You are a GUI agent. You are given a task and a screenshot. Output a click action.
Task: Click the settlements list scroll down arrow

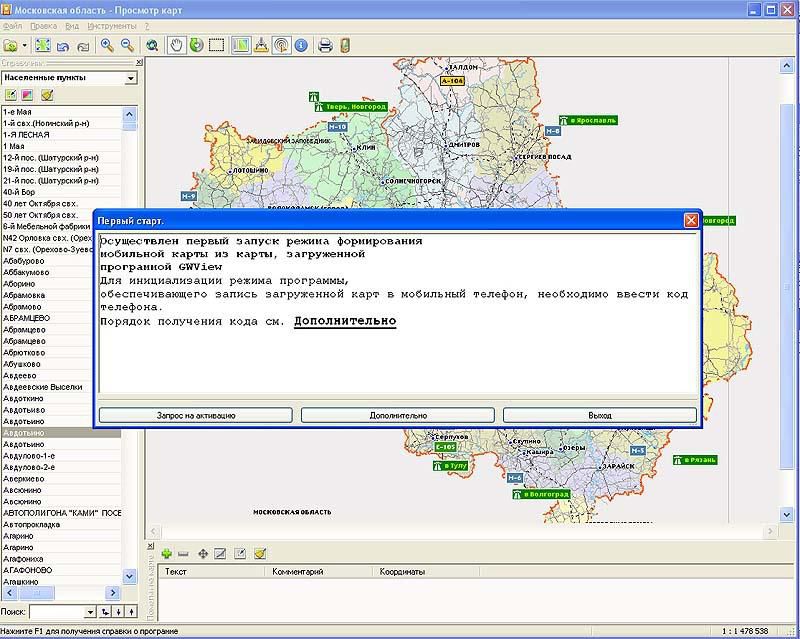coord(130,577)
